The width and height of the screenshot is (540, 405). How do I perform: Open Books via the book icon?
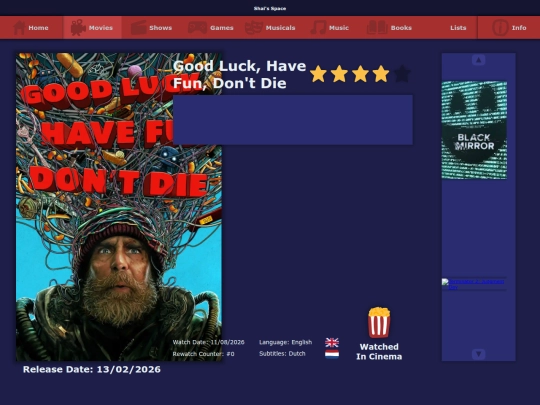click(x=377, y=28)
